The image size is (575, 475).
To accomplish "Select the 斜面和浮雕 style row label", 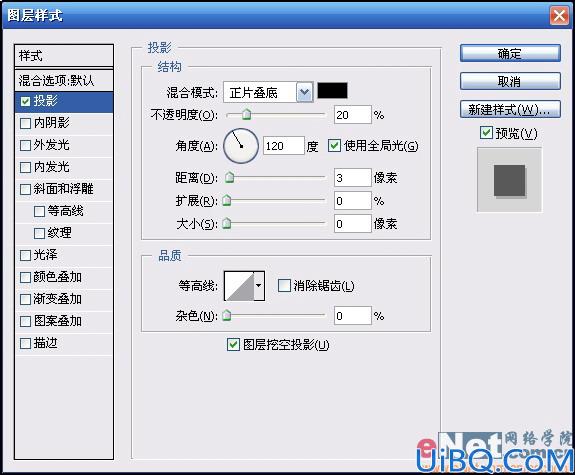I will [63, 189].
